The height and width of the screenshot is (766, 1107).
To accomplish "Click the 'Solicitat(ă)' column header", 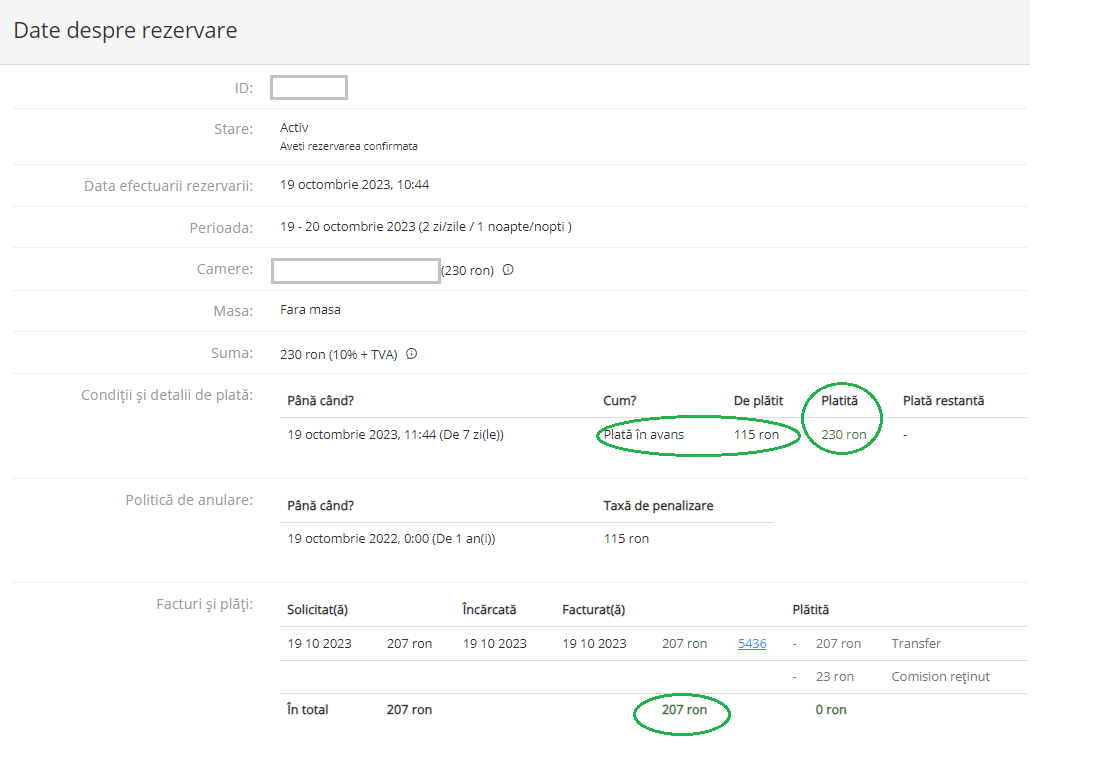I will coord(317,610).
